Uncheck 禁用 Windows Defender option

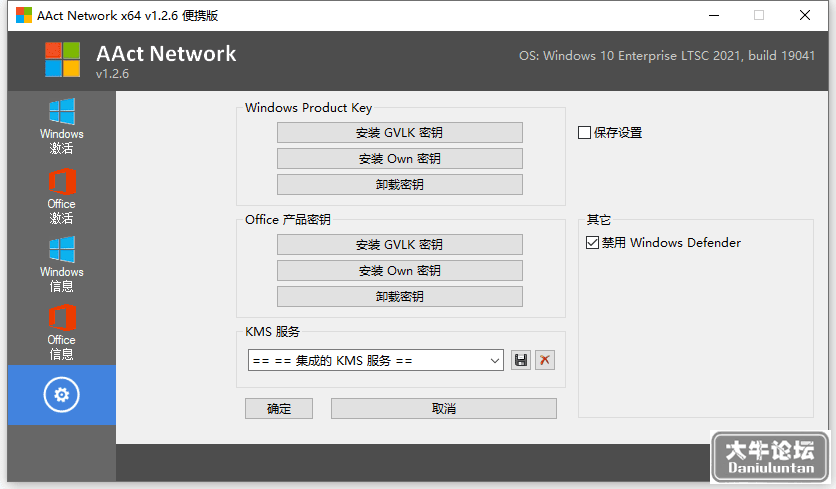[x=592, y=243]
